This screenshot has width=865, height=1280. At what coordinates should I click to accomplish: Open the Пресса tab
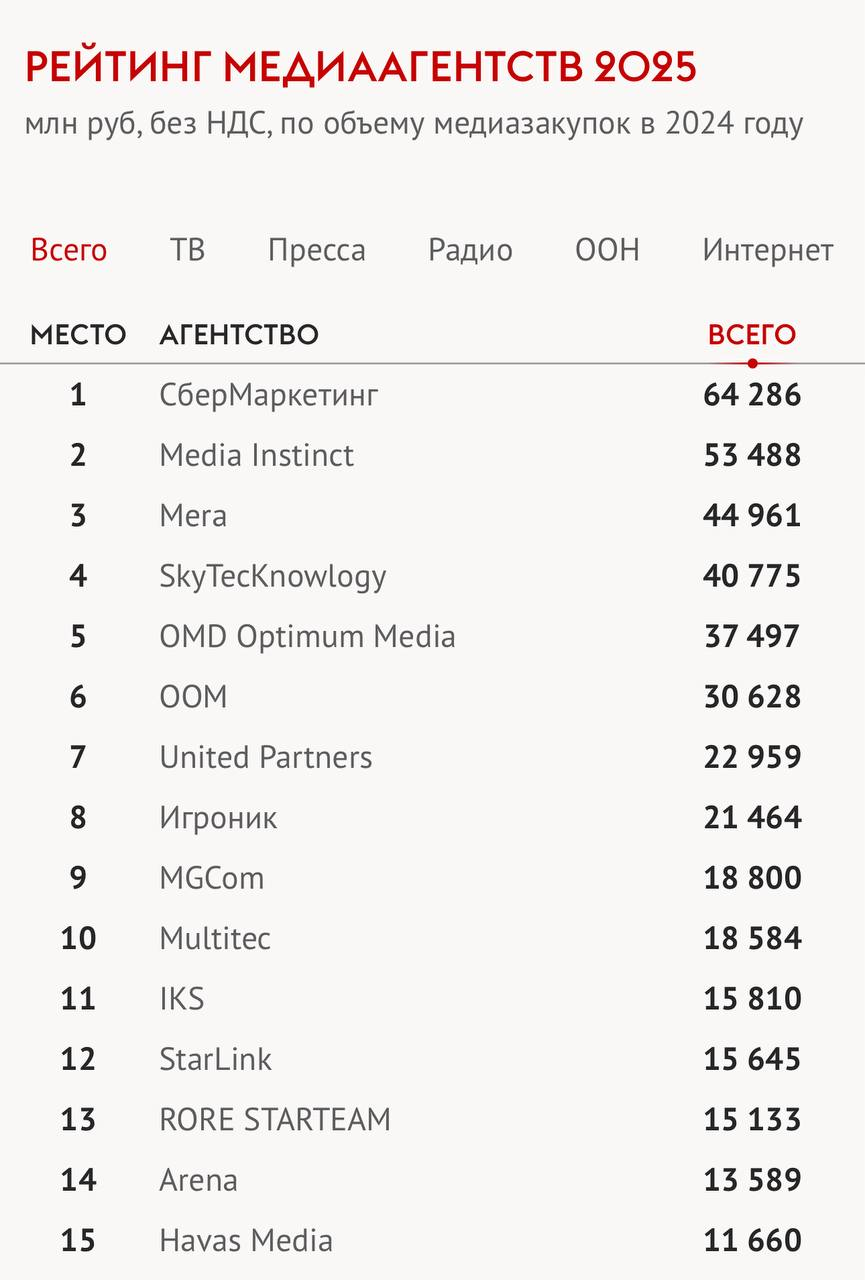[316, 250]
